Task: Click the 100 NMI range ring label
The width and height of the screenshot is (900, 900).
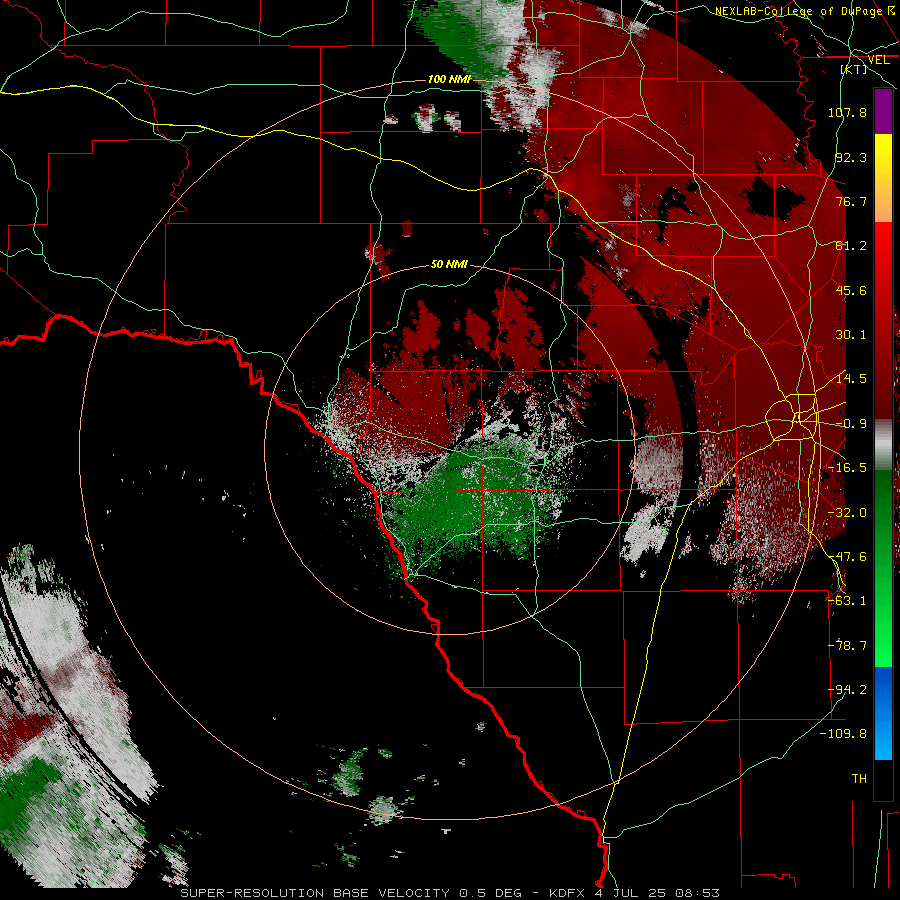Action: click(449, 79)
